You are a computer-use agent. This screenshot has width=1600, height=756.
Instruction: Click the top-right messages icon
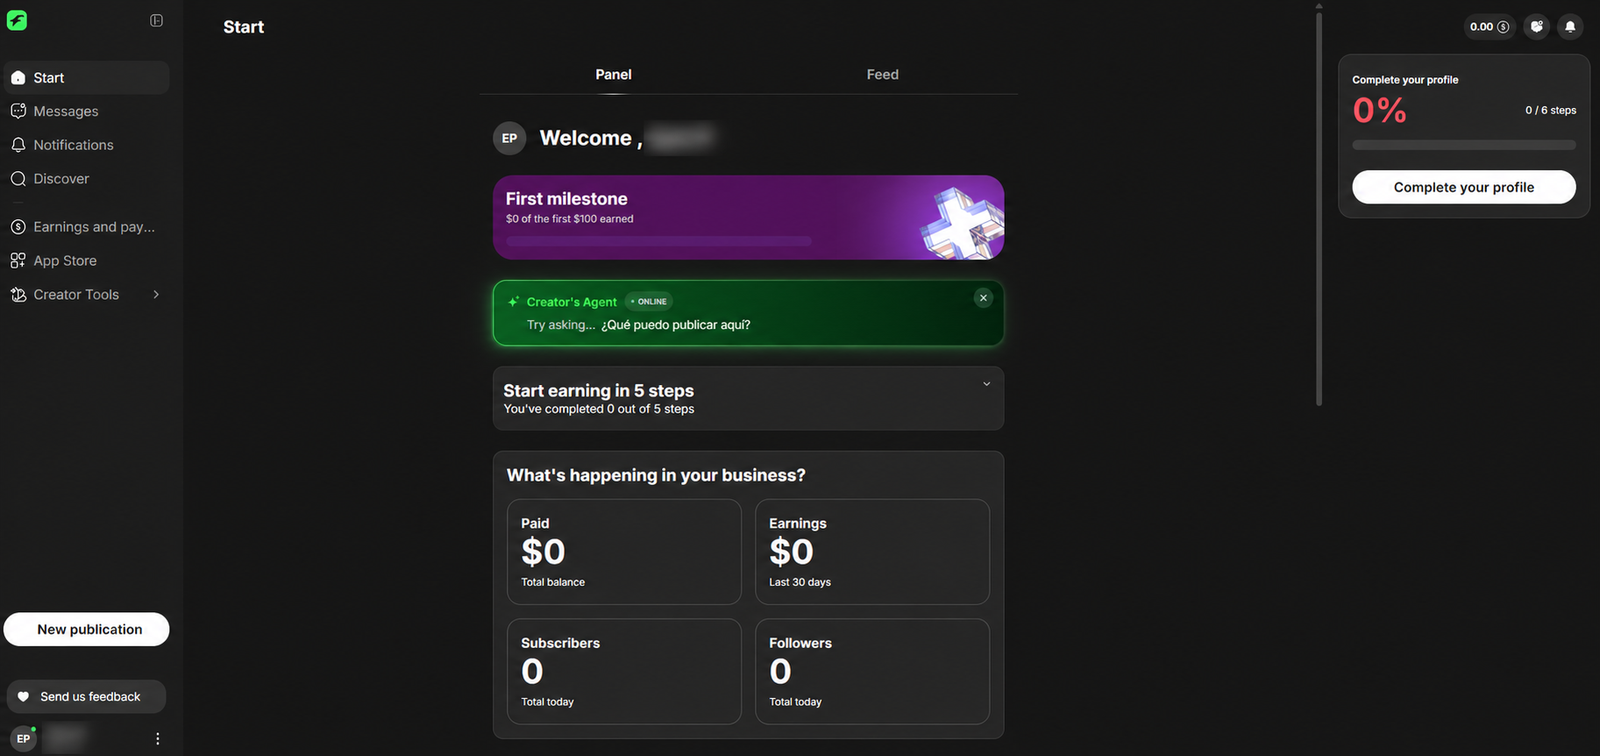[1537, 27]
